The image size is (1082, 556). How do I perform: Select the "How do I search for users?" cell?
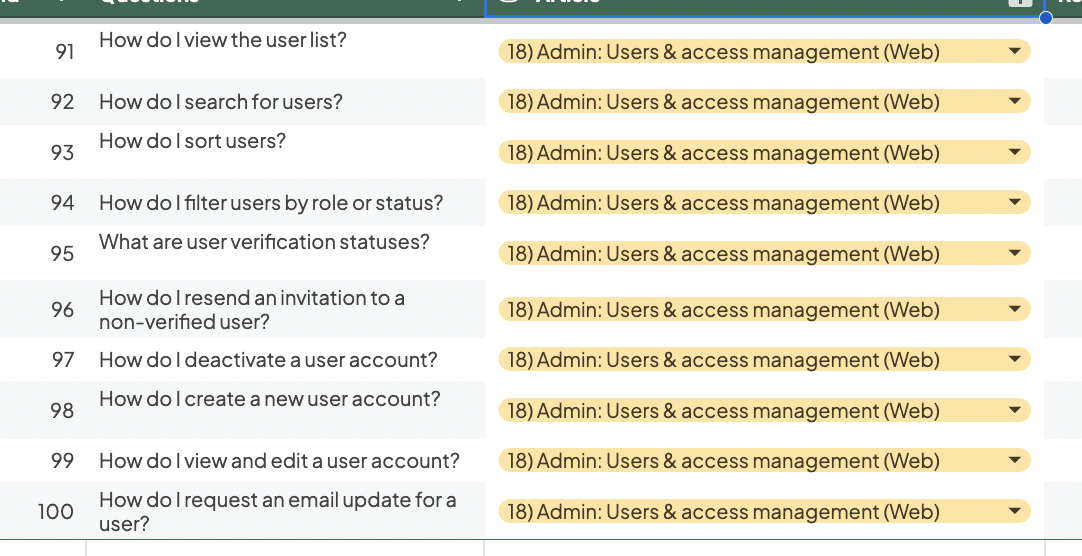[x=286, y=101]
